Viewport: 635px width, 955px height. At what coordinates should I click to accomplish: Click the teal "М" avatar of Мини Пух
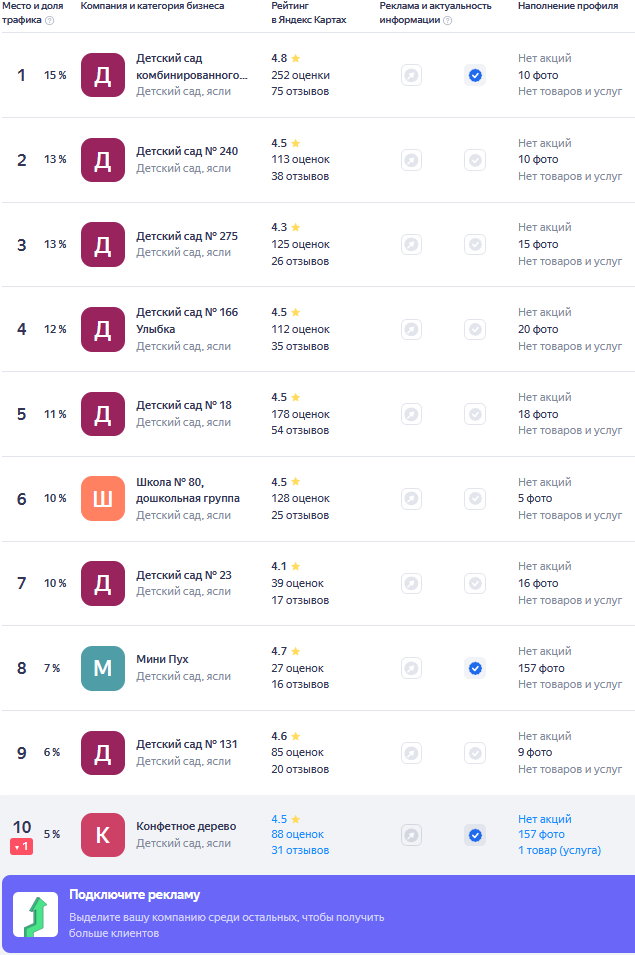[103, 668]
